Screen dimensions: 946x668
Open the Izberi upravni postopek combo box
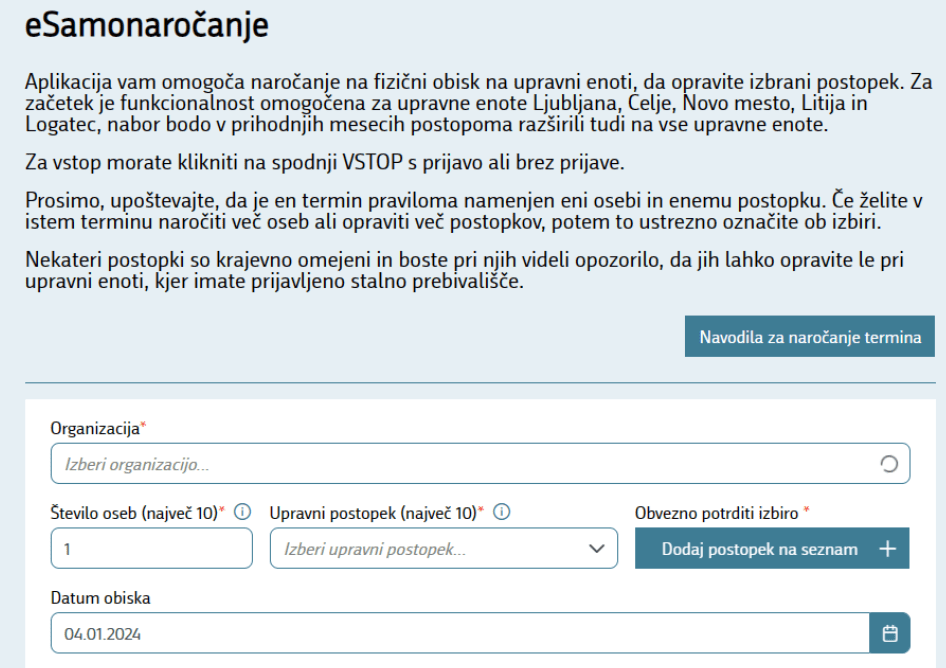[443, 549]
